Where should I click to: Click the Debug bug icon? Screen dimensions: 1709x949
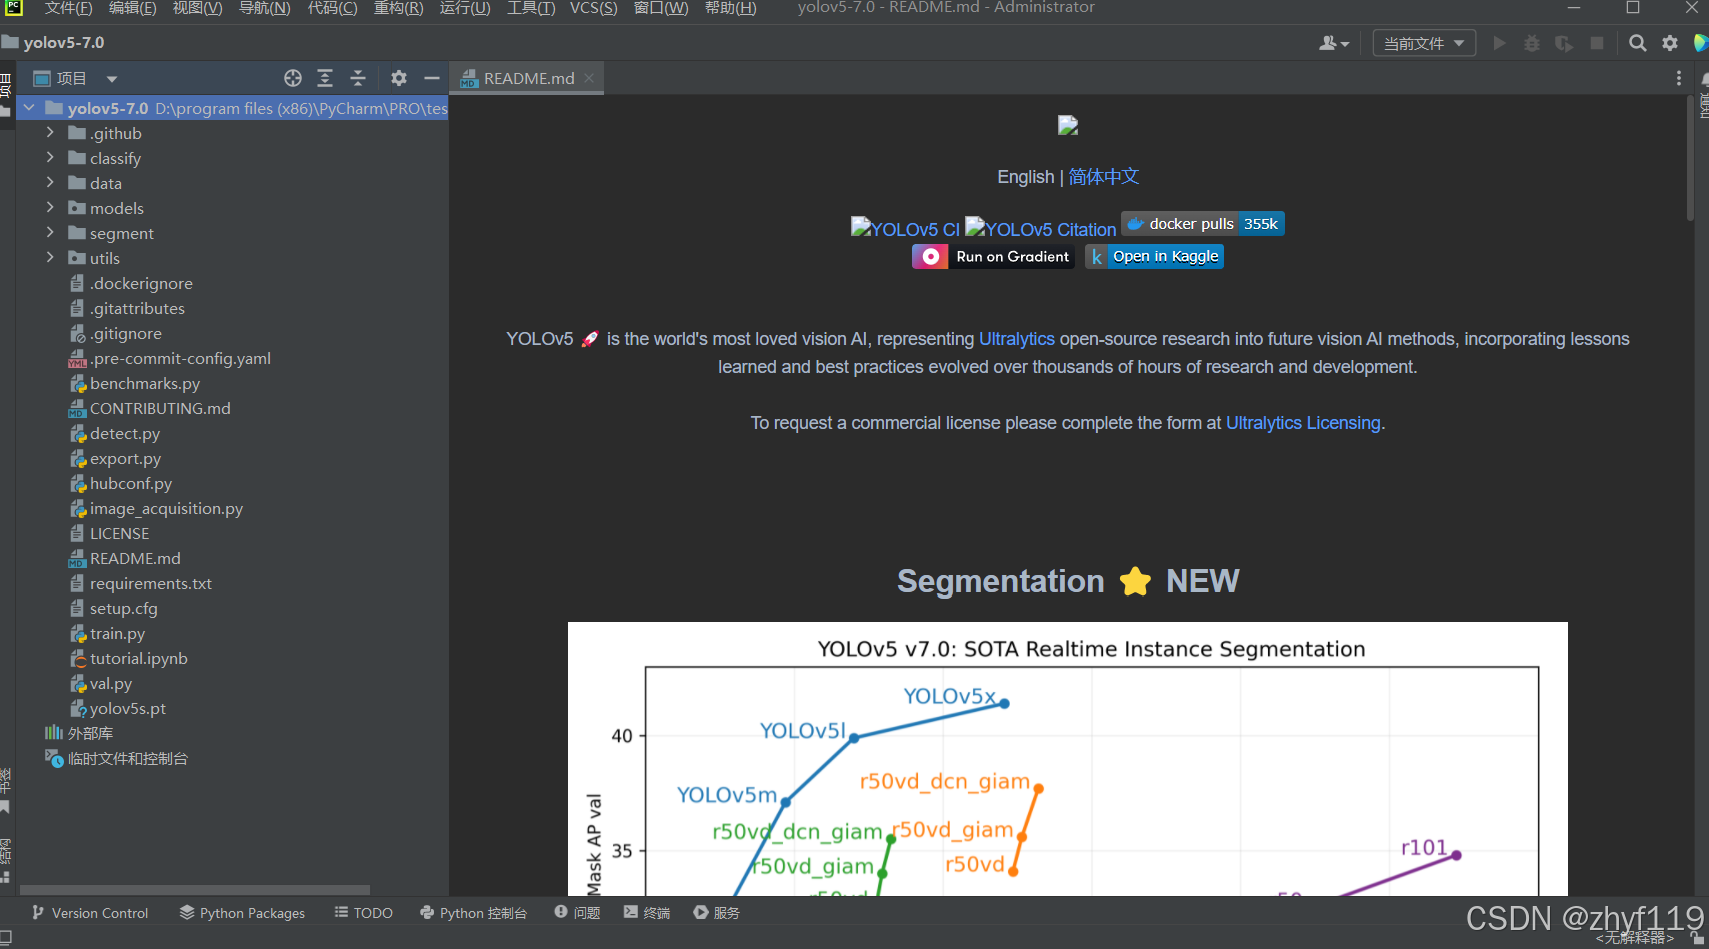pos(1532,43)
